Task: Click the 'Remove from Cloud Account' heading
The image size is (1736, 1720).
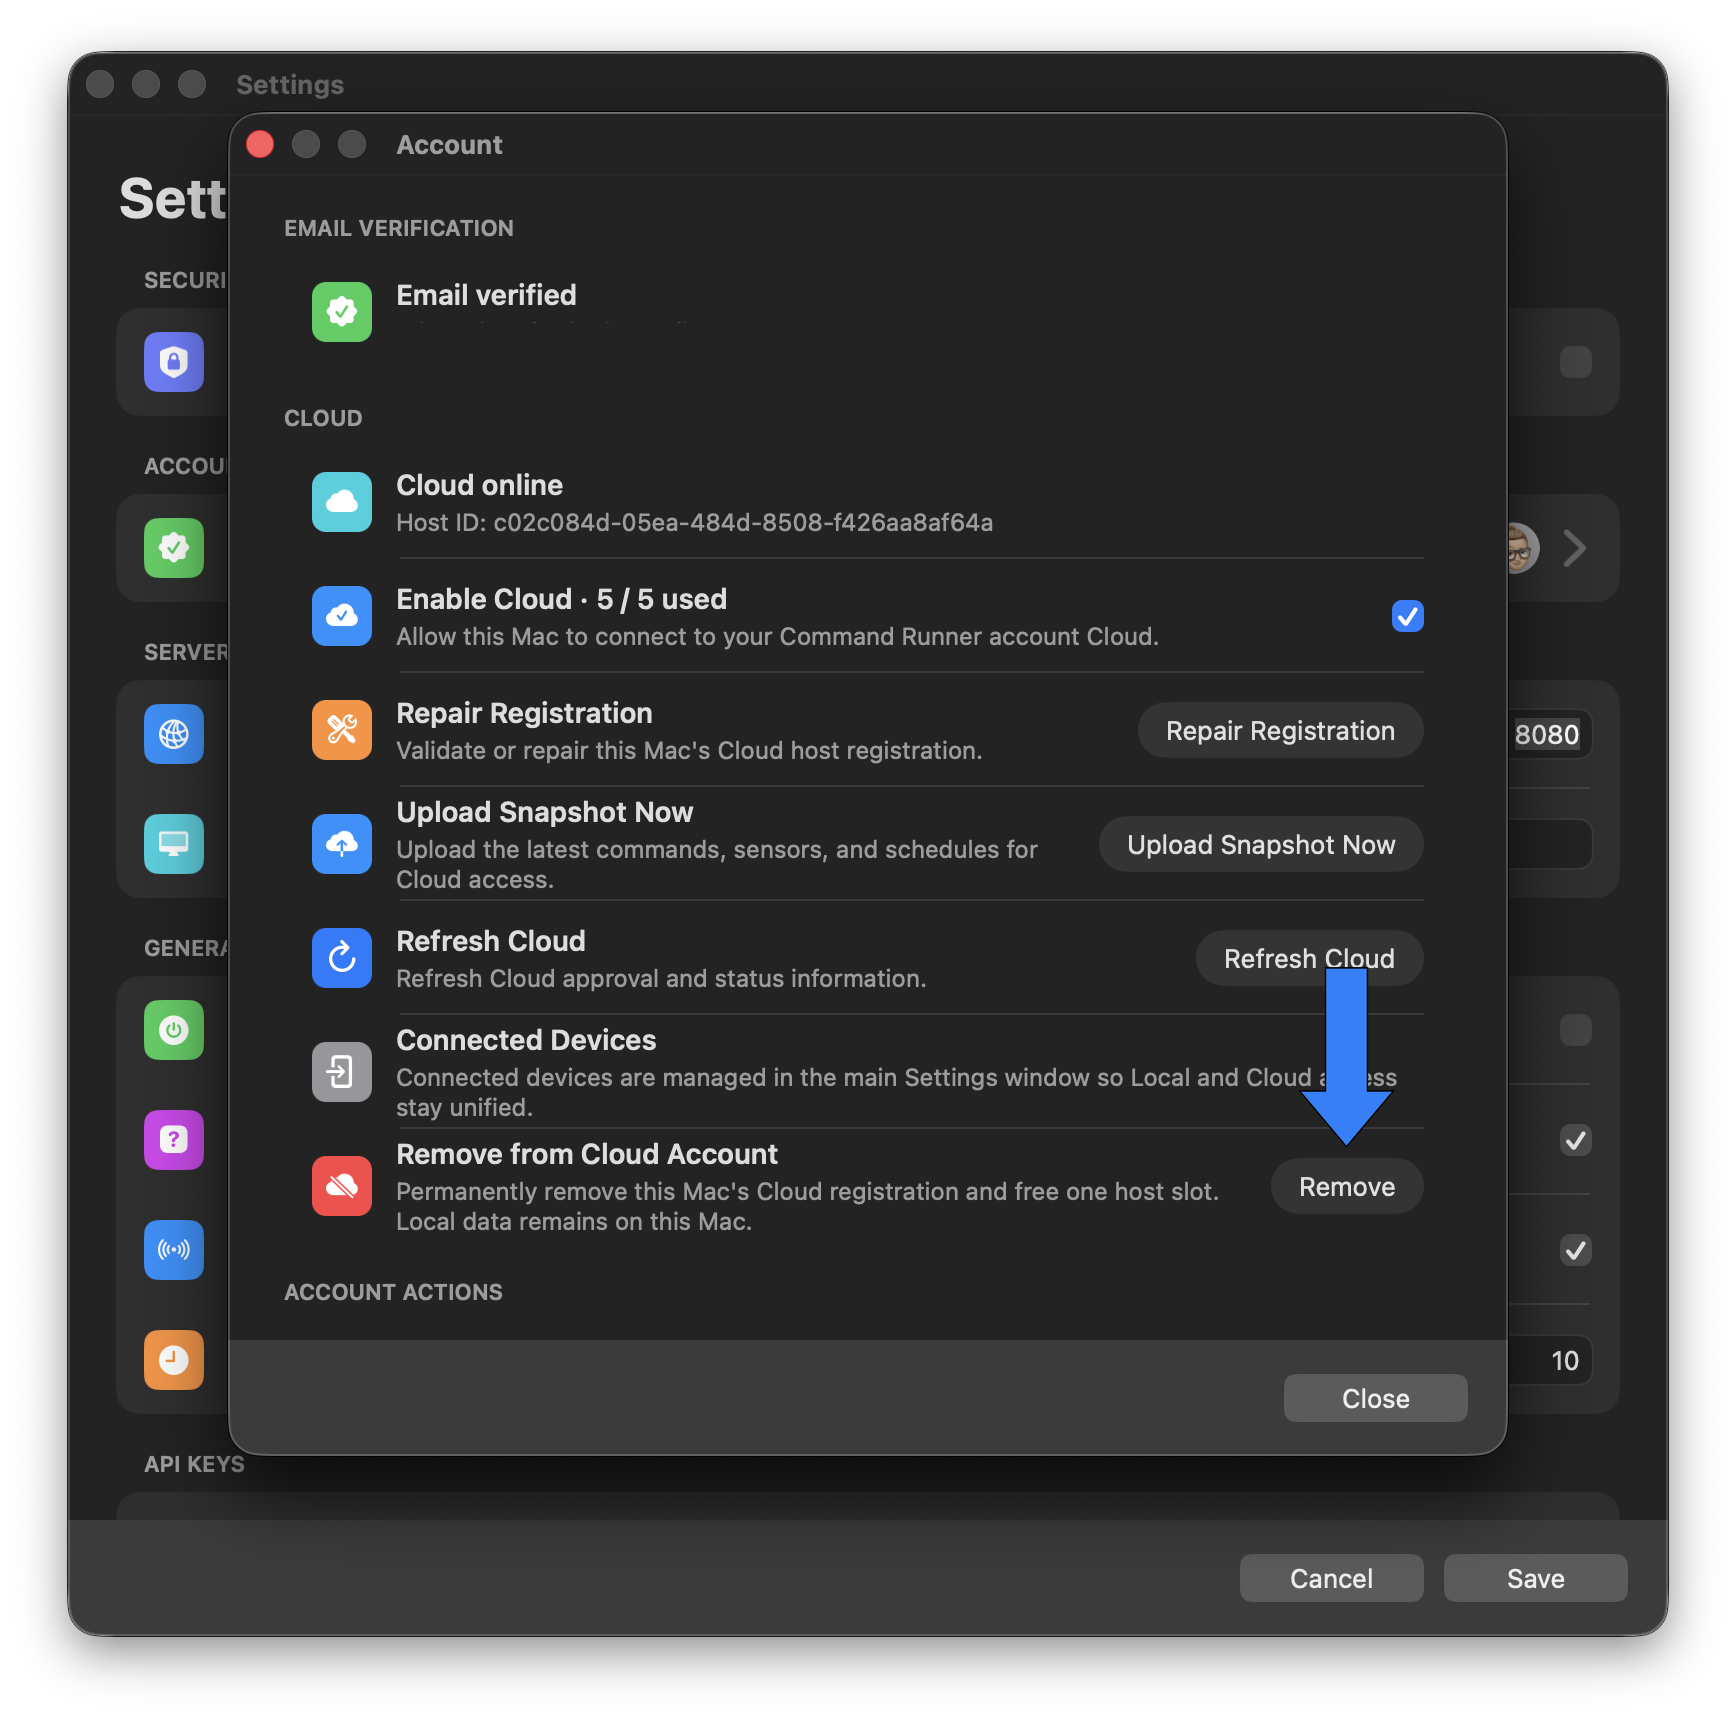Action: [587, 1154]
